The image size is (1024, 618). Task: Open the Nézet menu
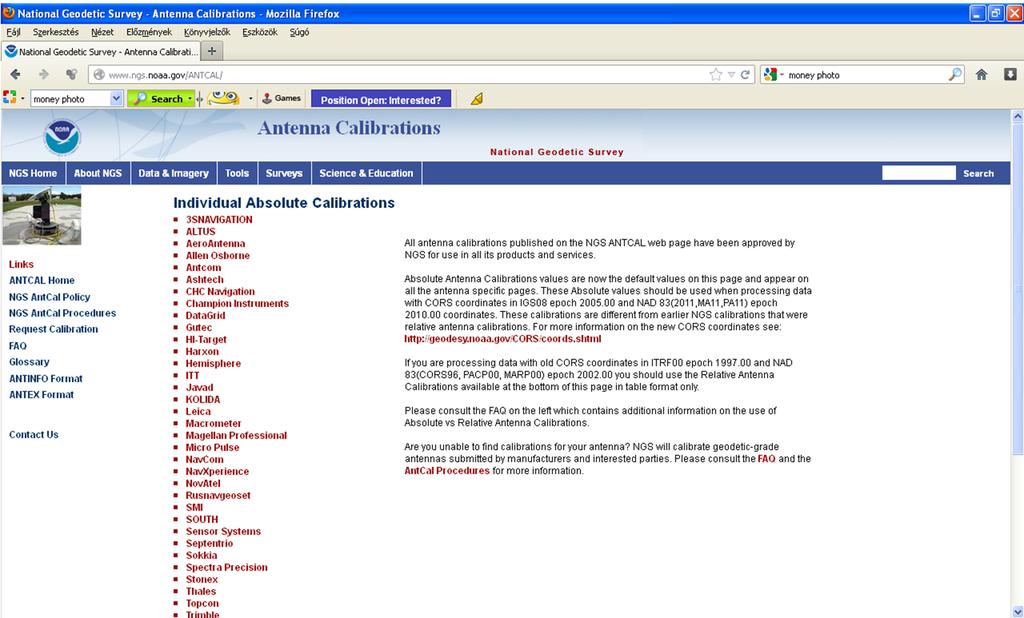[102, 32]
